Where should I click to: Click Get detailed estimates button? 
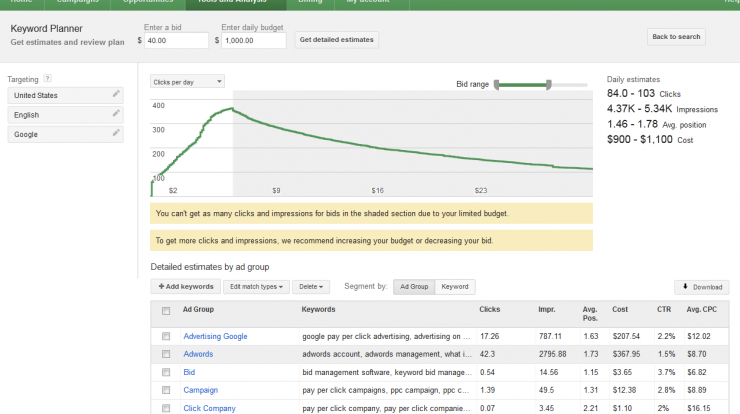336,40
